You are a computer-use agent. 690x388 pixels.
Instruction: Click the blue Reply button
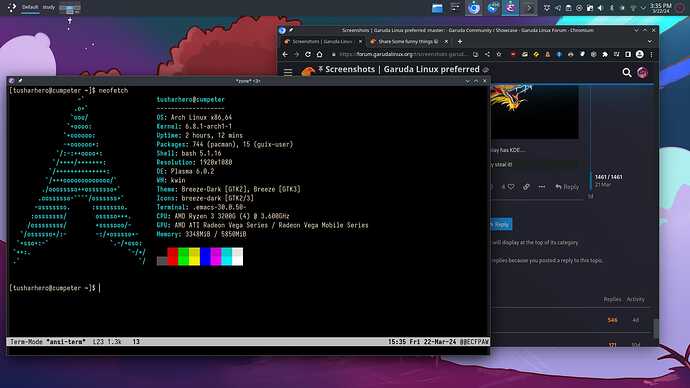click(x=501, y=224)
